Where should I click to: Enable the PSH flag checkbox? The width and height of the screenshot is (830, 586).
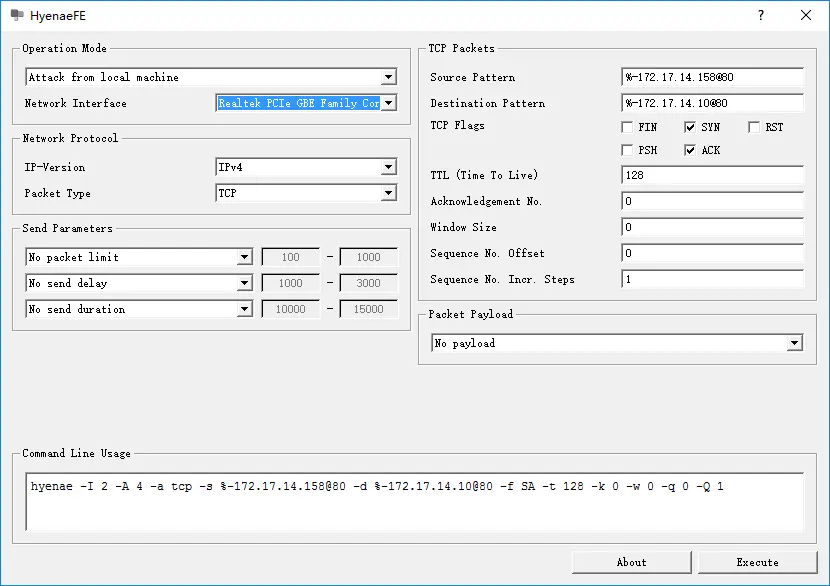(x=627, y=150)
